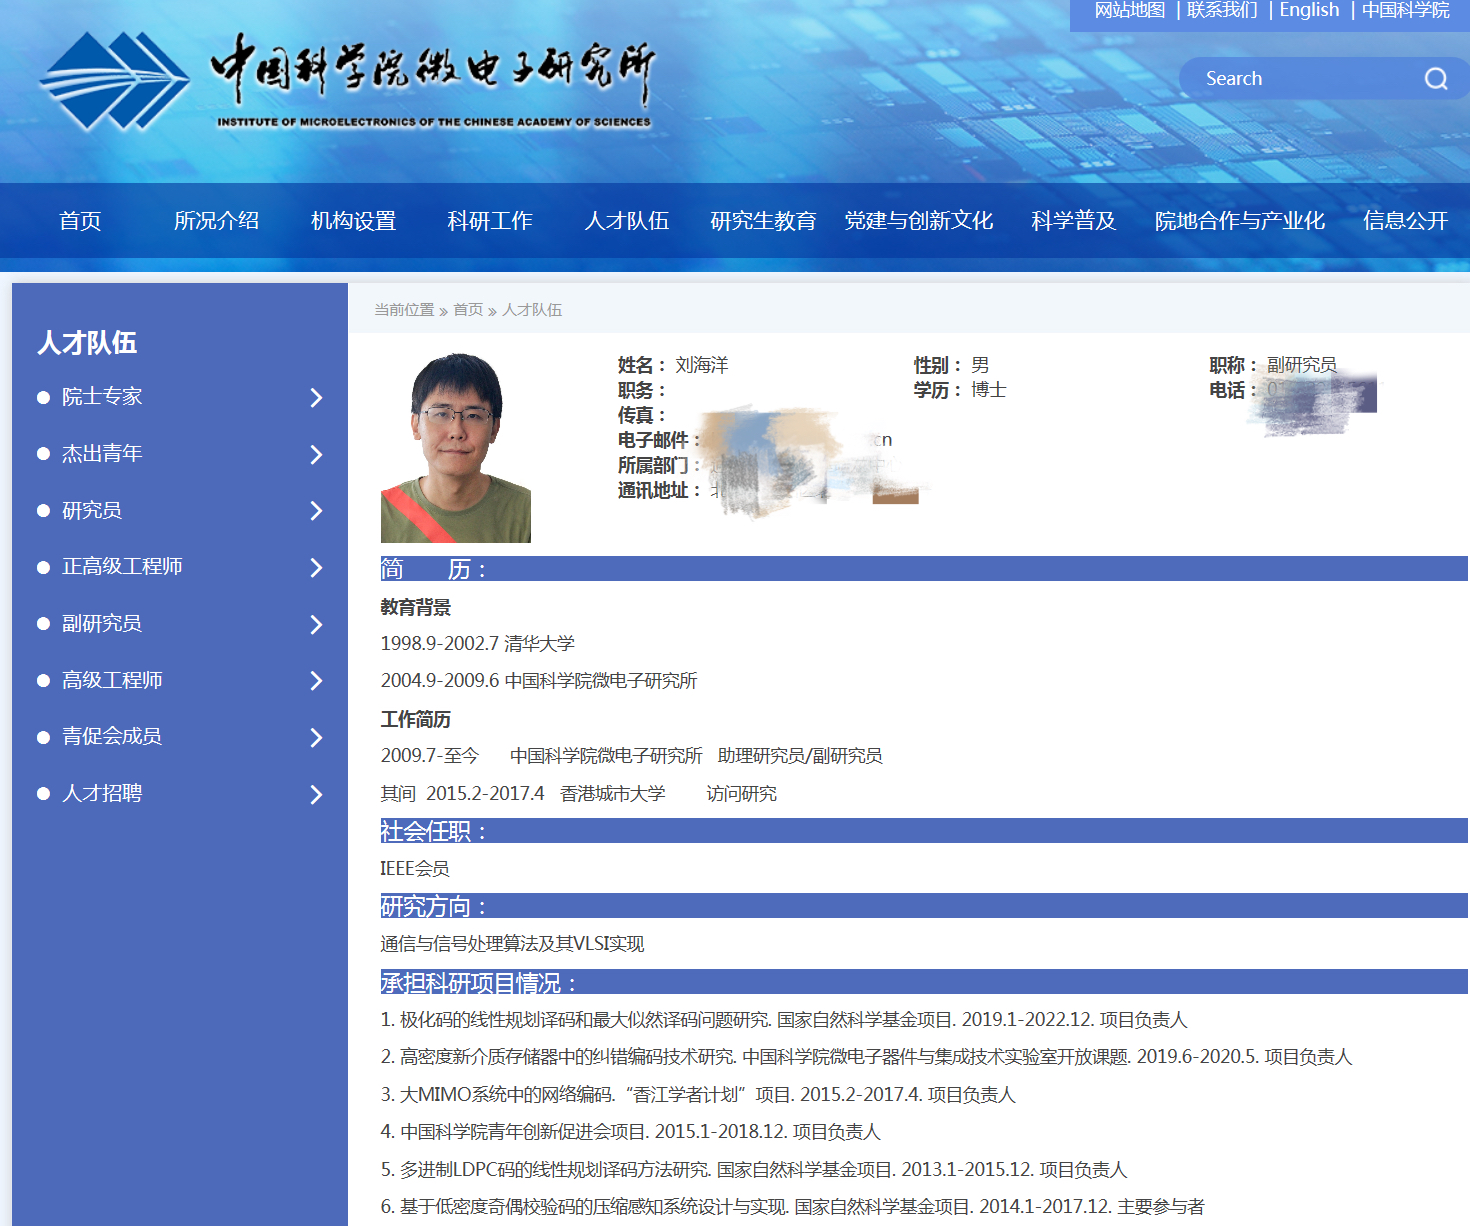This screenshot has width=1470, height=1226.
Task: Expand chevron next to 研究员
Action: tap(316, 511)
